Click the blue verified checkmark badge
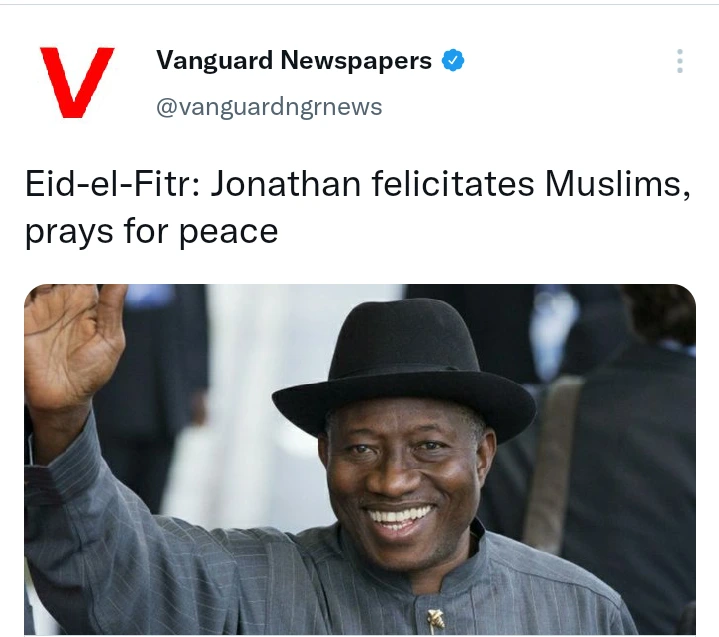The height and width of the screenshot is (637, 719). coord(453,61)
